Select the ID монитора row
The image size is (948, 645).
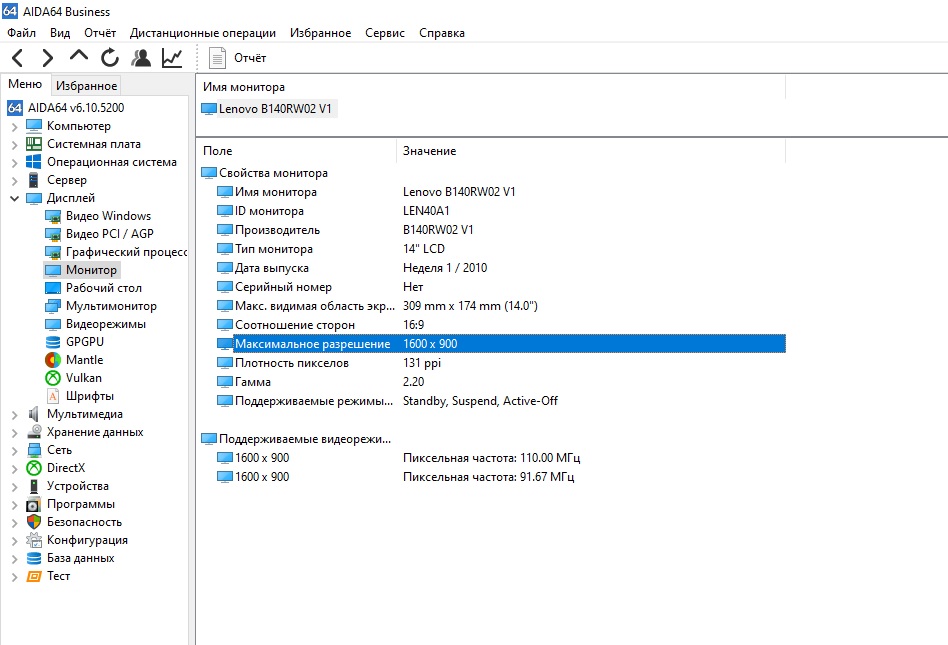501,211
